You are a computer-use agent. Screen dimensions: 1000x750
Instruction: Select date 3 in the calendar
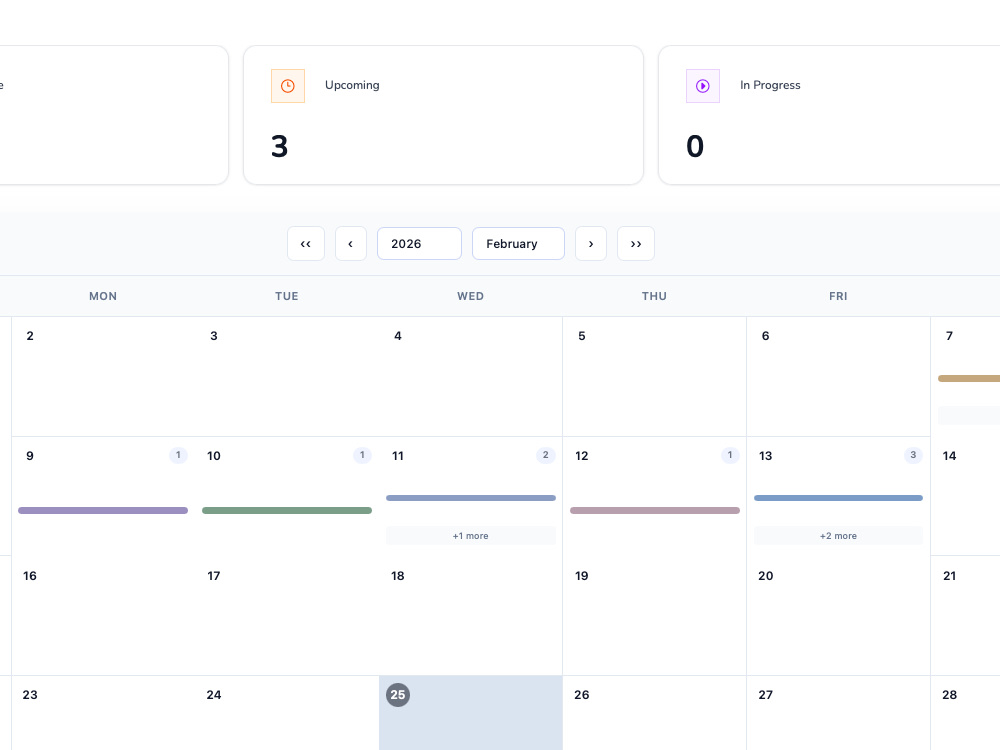tap(214, 336)
